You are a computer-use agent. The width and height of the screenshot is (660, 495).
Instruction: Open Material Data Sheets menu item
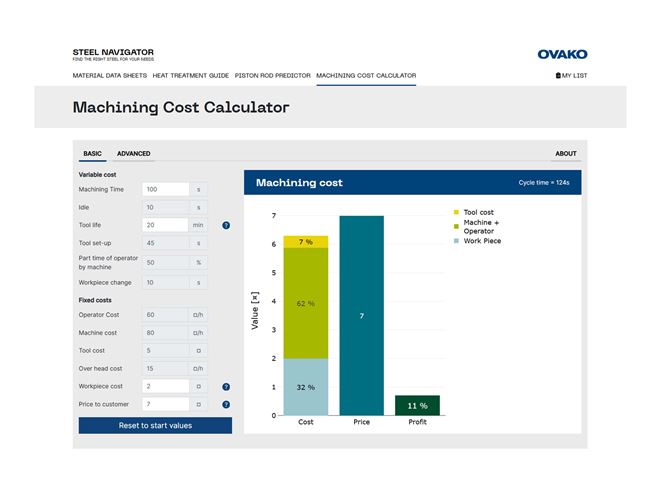pos(110,76)
